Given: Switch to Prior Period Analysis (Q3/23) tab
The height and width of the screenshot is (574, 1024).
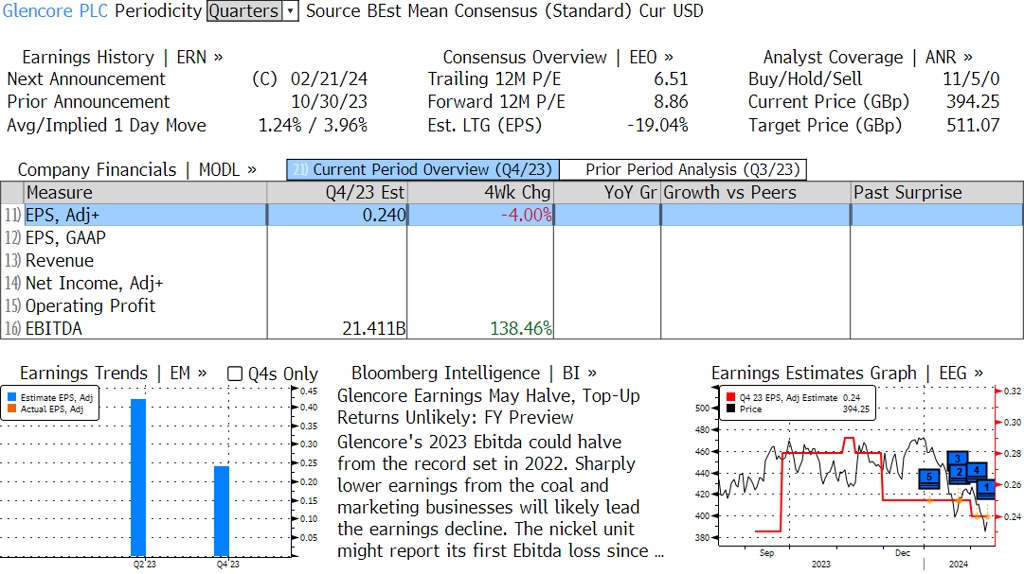Looking at the screenshot, I should (x=684, y=170).
